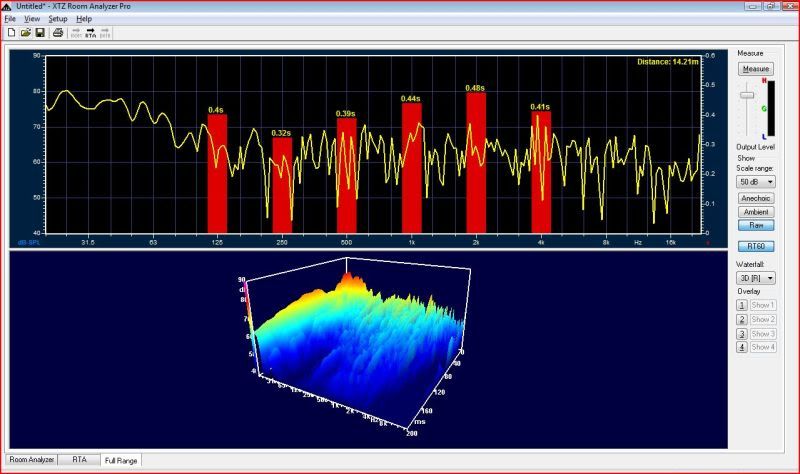Open the View menu
The height and width of the screenshot is (474, 800).
32,19
